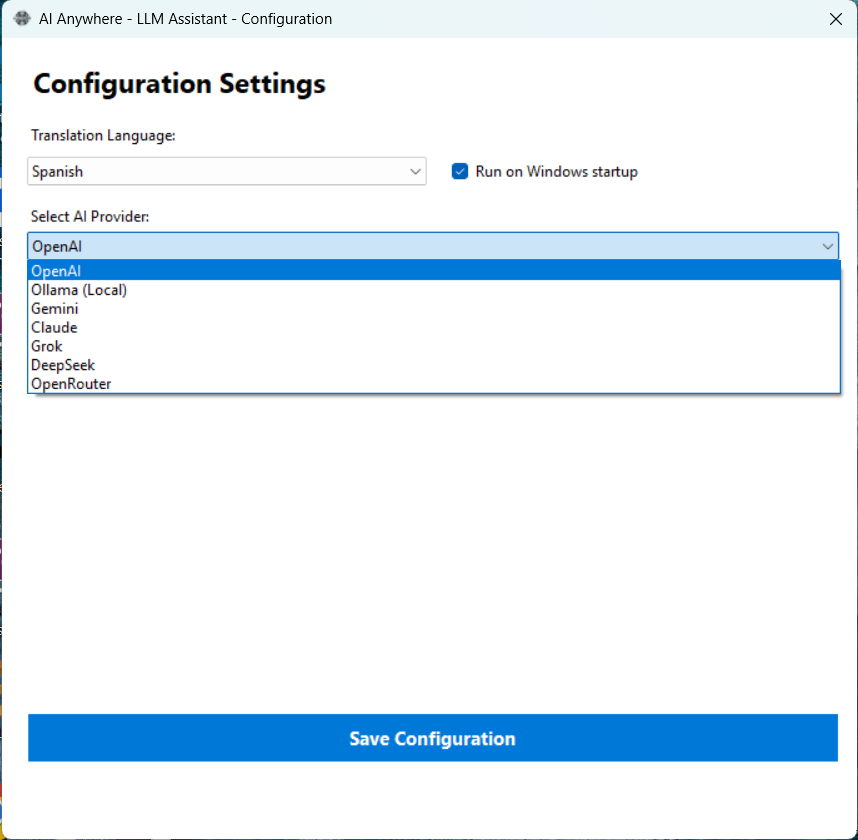Open the Translation Language dropdown showing Spanish

227,171
